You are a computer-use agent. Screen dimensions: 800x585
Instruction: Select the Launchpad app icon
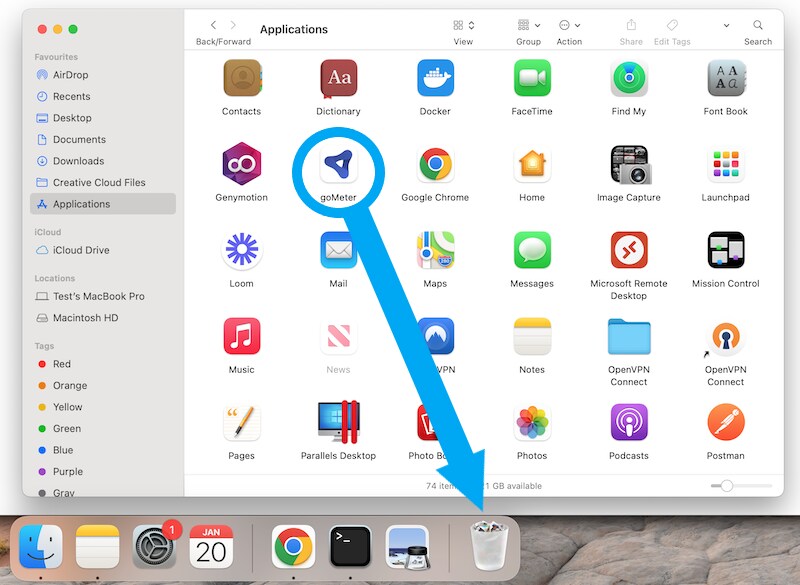[x=726, y=164]
